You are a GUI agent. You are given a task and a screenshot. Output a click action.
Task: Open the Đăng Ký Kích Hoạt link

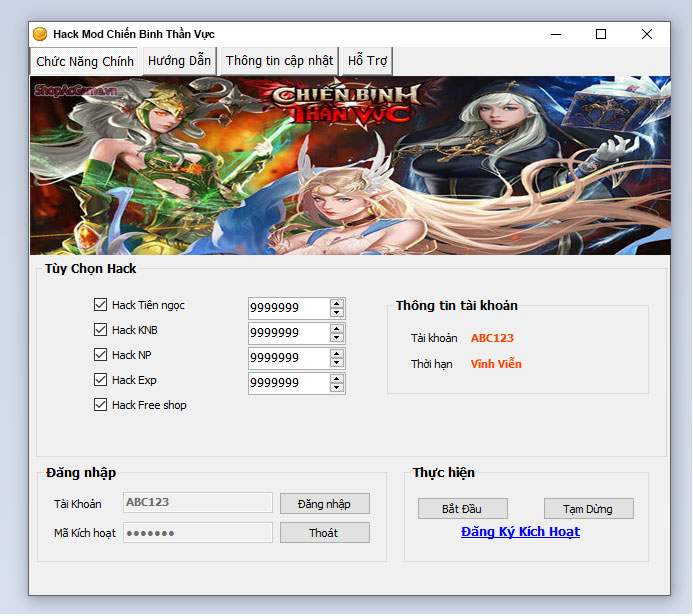[520, 532]
